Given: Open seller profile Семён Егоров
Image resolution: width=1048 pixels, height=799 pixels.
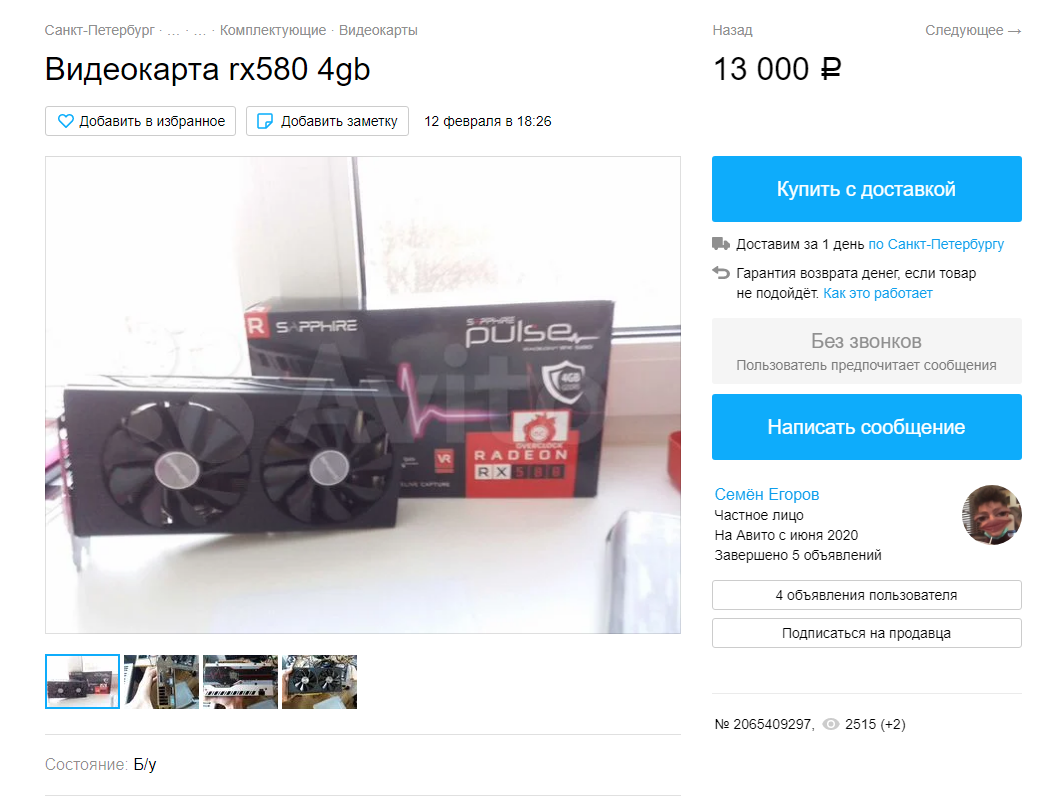Looking at the screenshot, I should pyautogui.click(x=767, y=494).
